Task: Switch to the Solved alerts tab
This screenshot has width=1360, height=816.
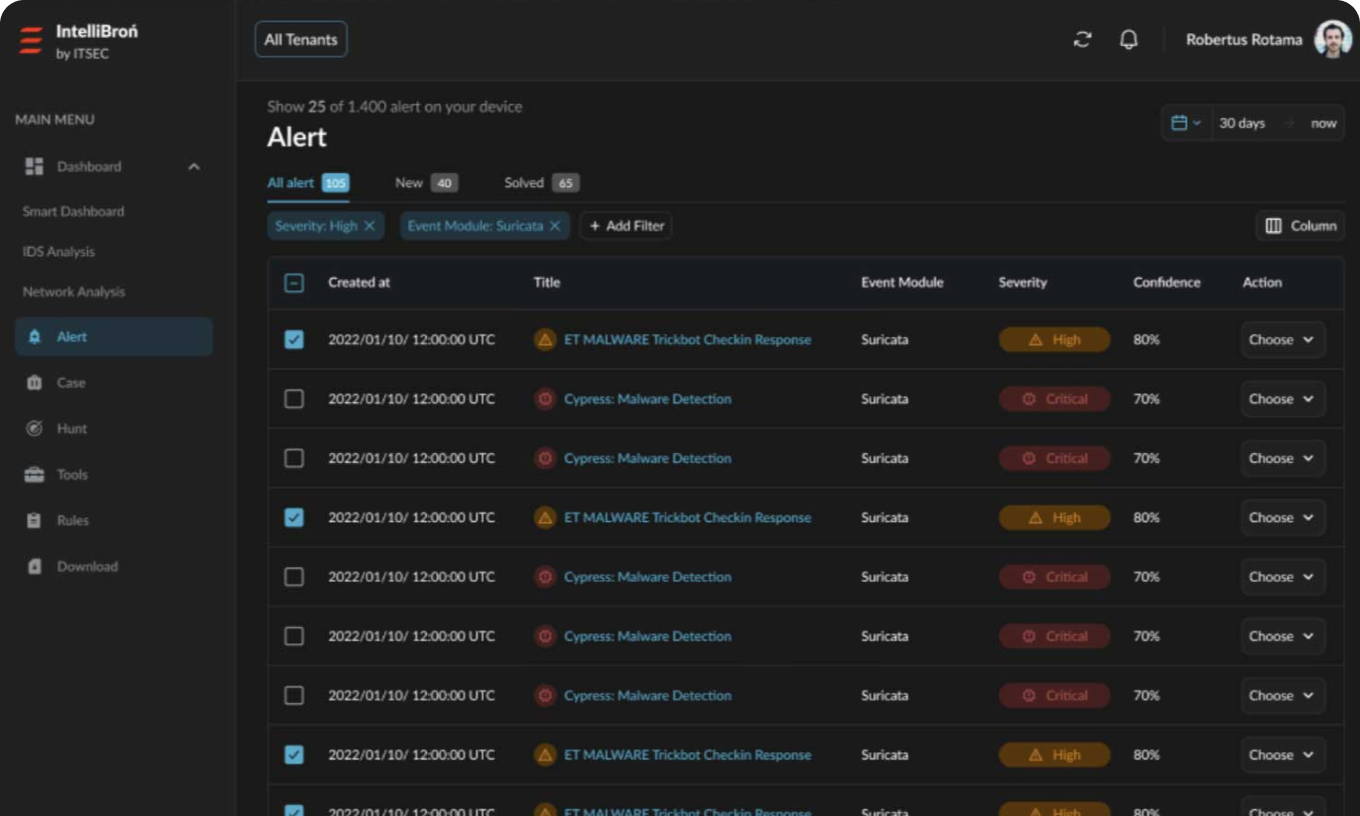Action: pos(540,183)
